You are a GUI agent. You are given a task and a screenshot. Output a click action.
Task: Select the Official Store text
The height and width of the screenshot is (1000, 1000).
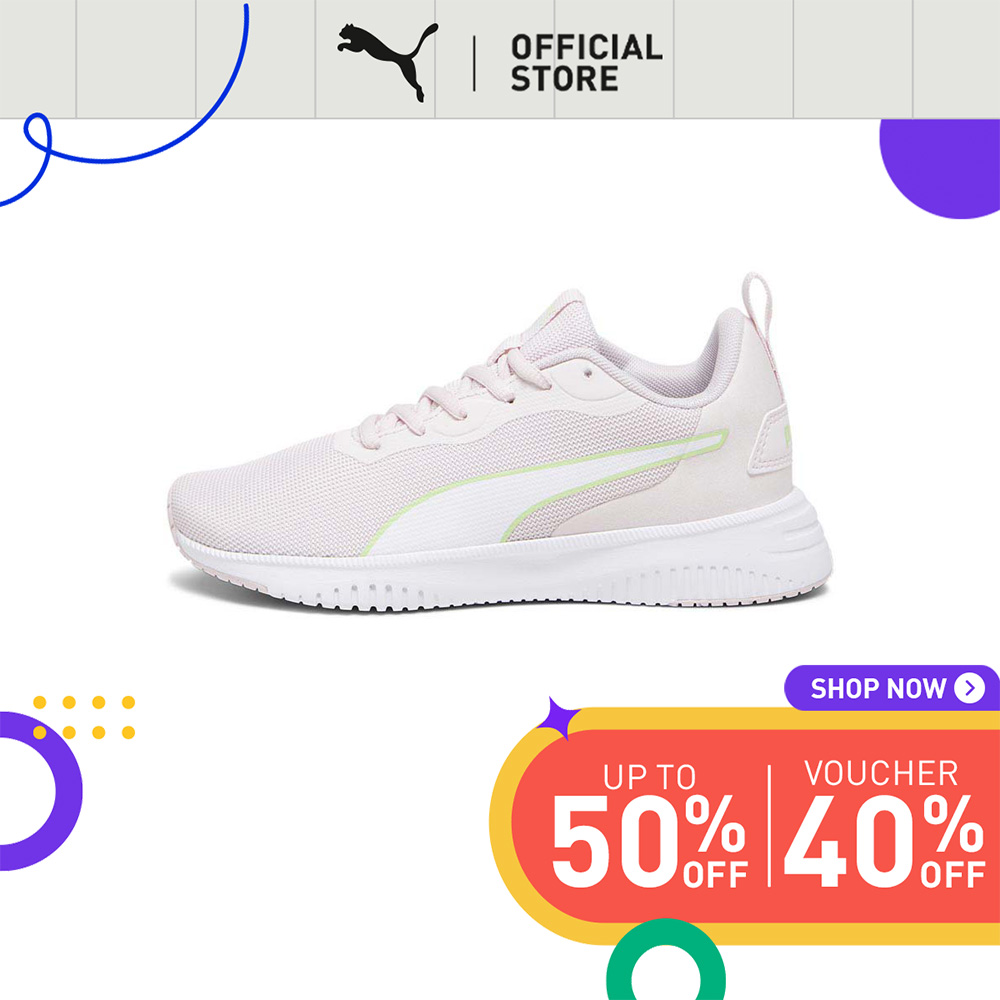click(586, 63)
